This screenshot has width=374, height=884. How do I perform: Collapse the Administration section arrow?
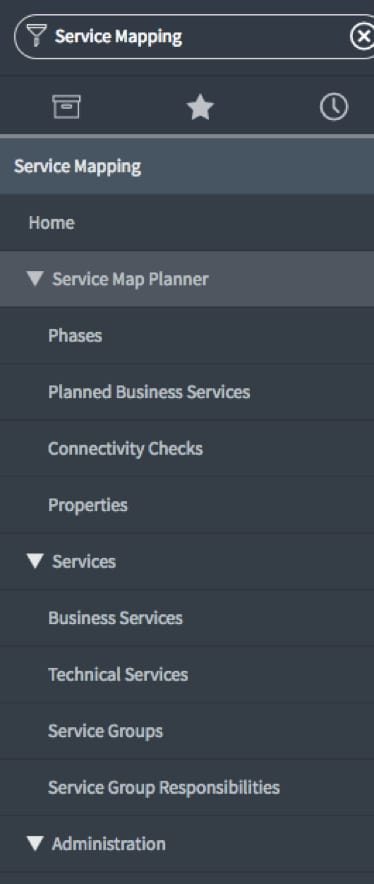(x=35, y=843)
